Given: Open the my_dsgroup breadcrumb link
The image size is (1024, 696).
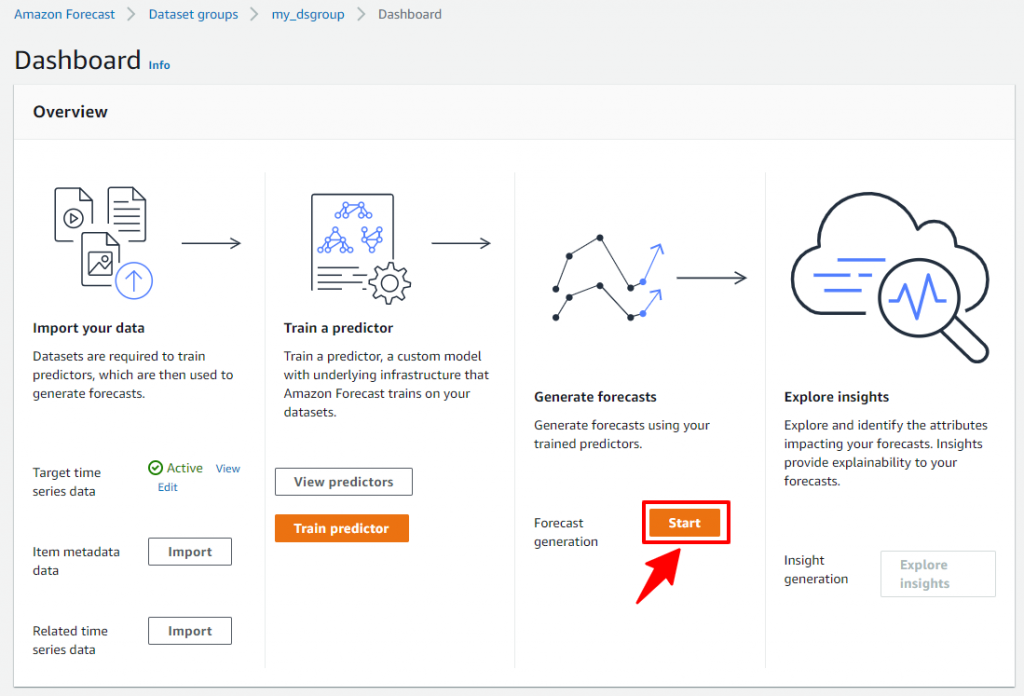Looking at the screenshot, I should pyautogui.click(x=308, y=14).
